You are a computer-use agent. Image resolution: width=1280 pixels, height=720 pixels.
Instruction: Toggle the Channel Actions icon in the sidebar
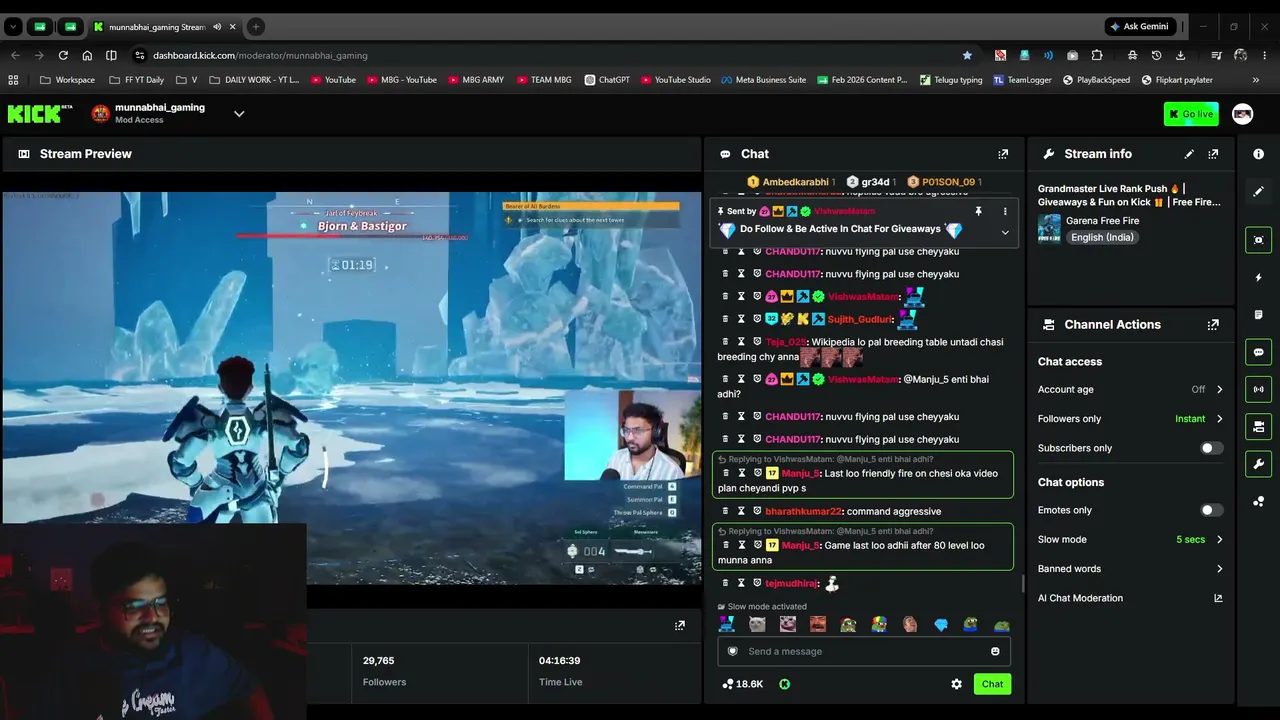(1258, 427)
